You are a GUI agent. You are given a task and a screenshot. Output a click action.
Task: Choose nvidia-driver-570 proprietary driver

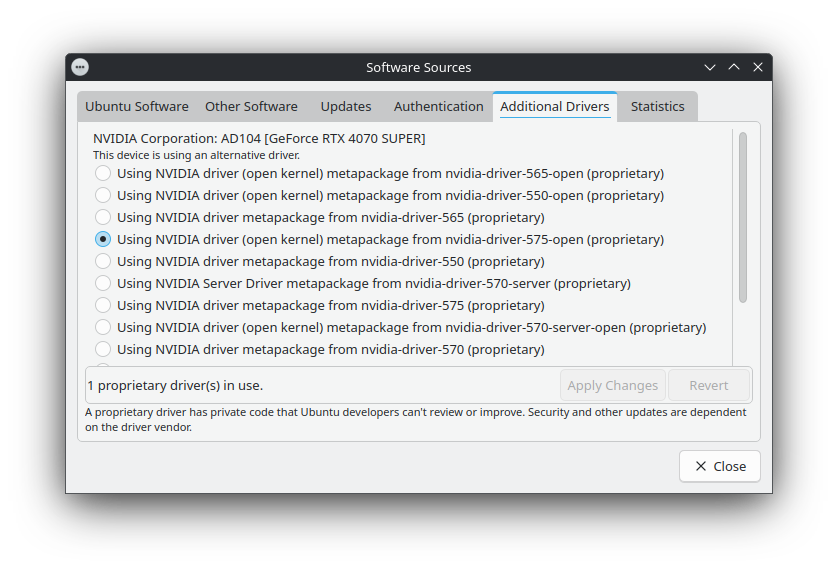click(x=320, y=349)
